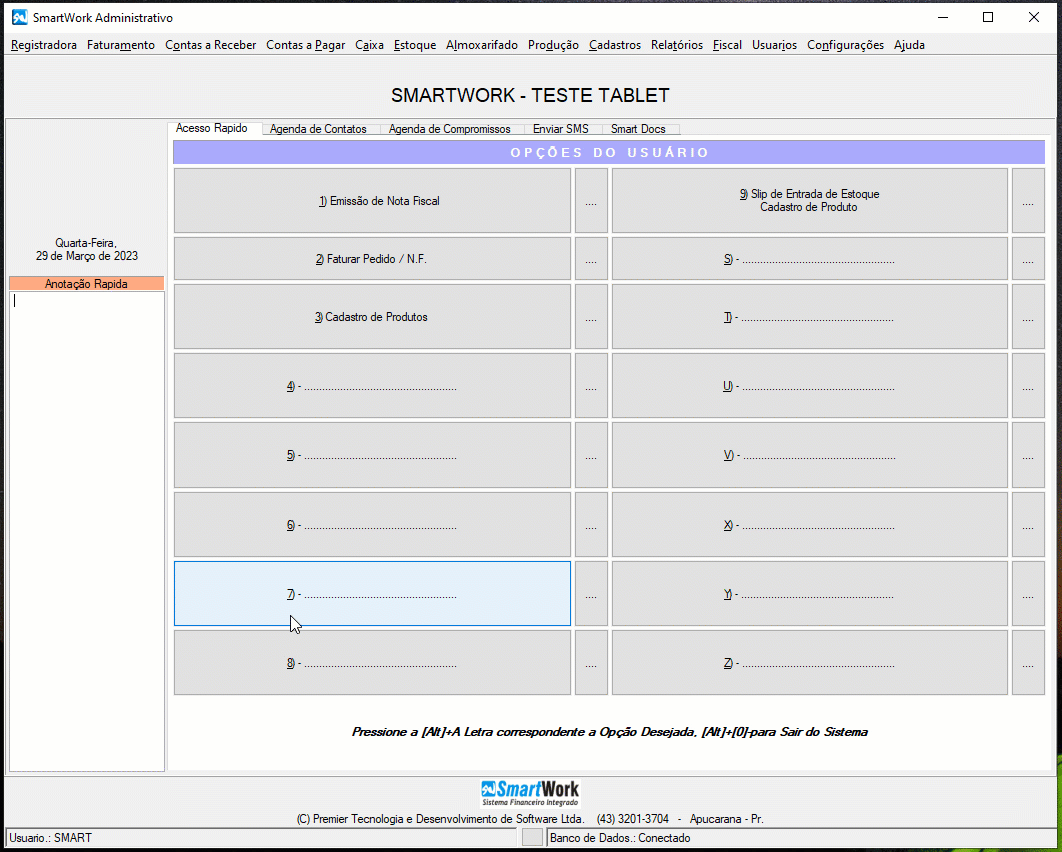Click the empty option 5) button

click(x=373, y=454)
